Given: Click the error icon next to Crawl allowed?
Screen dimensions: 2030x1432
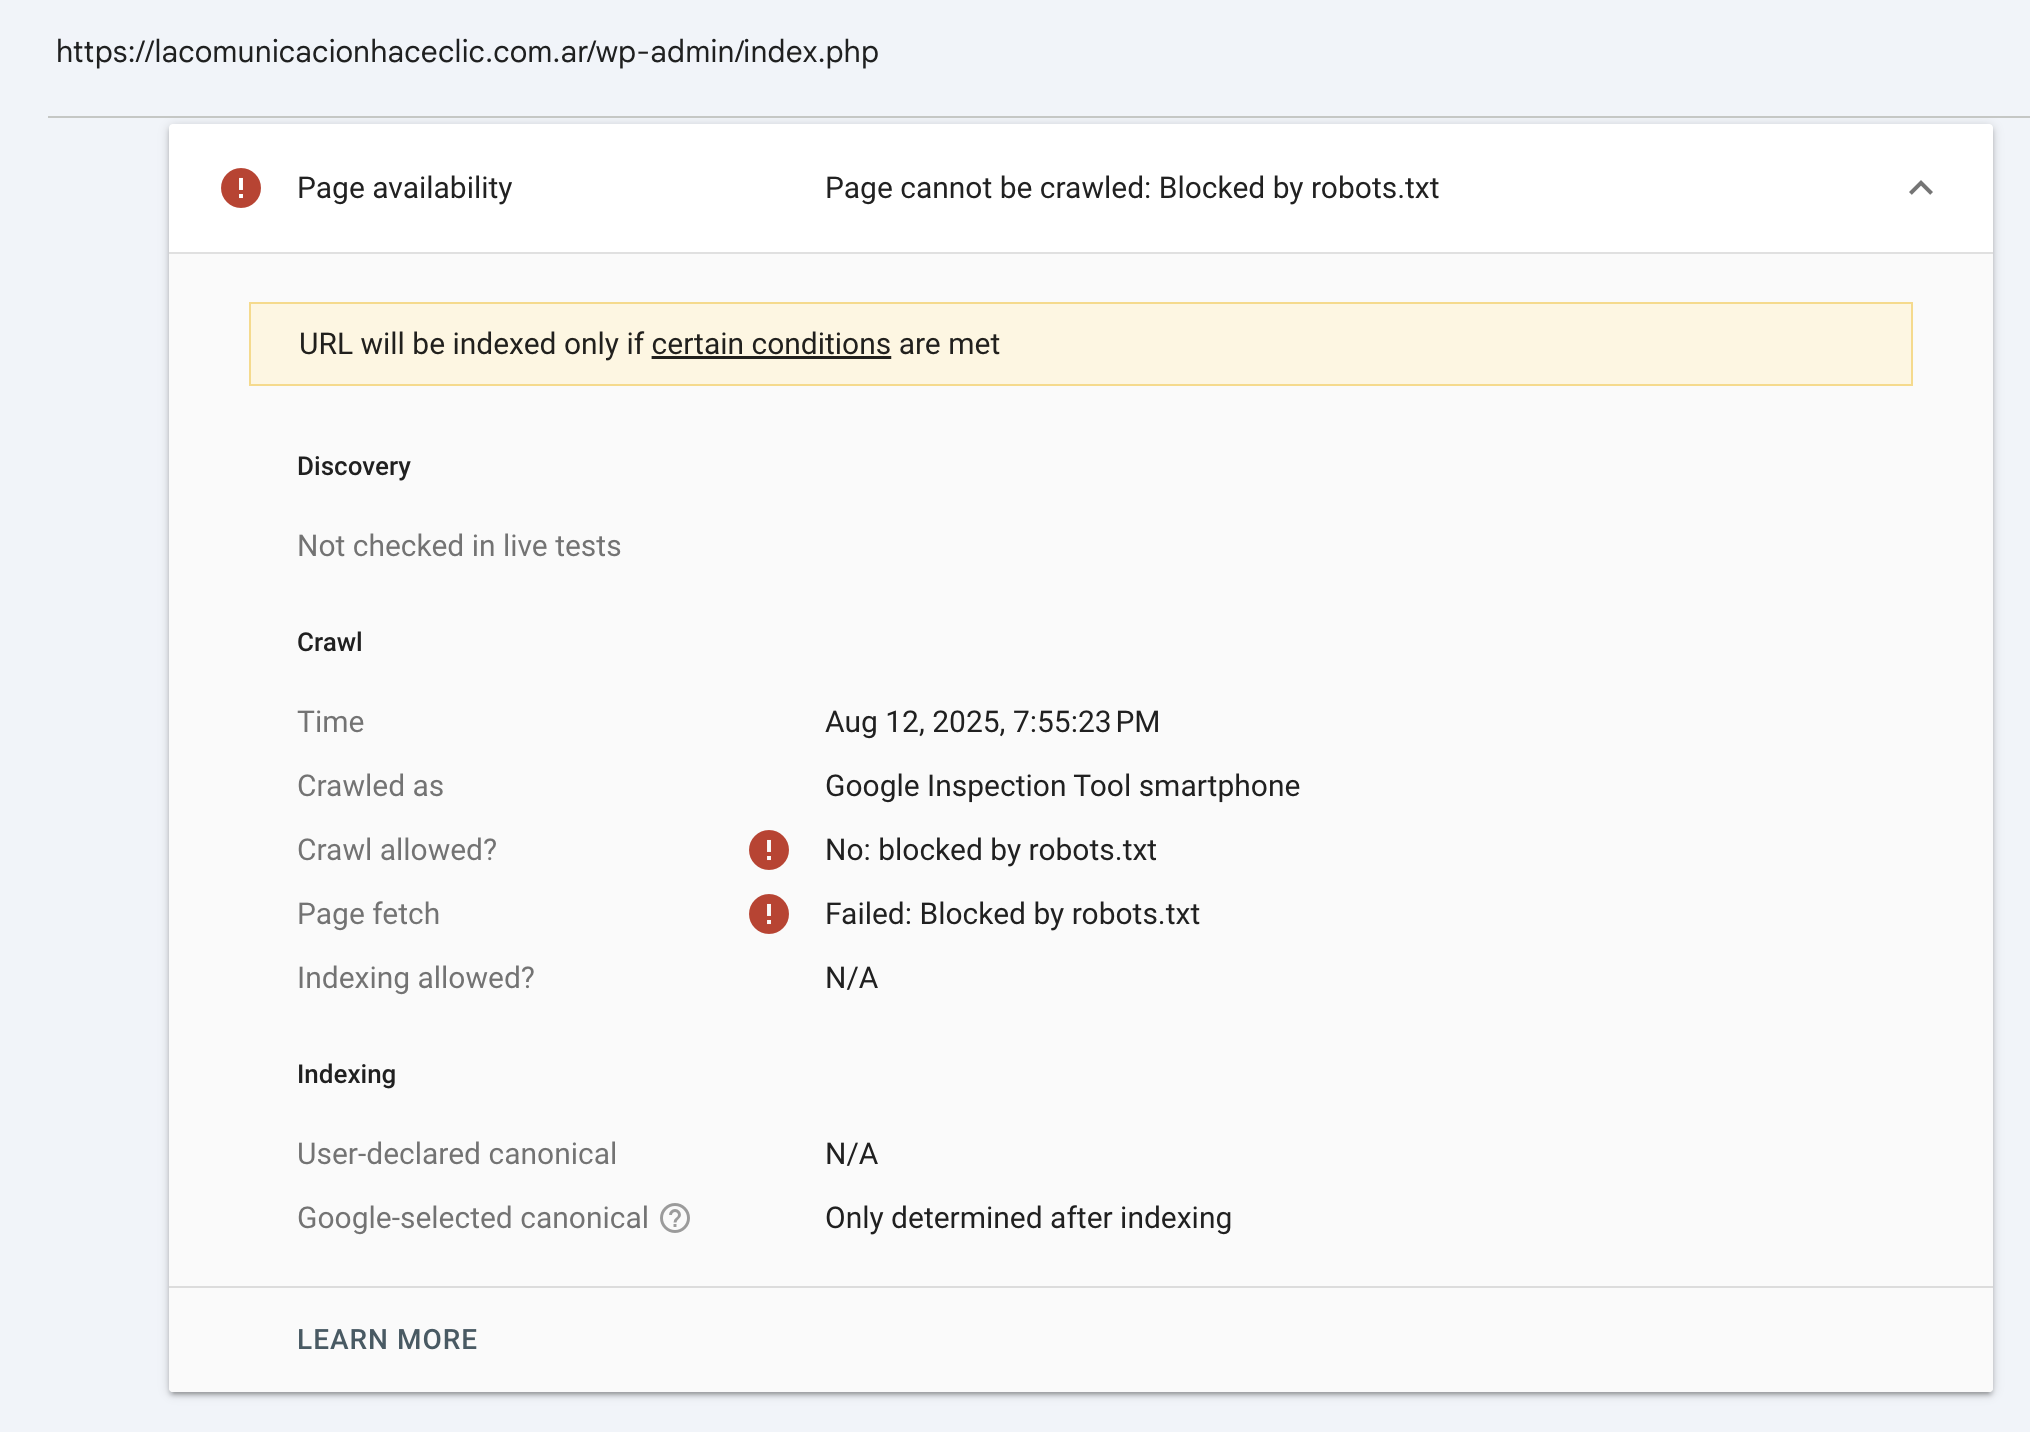Looking at the screenshot, I should point(769,850).
